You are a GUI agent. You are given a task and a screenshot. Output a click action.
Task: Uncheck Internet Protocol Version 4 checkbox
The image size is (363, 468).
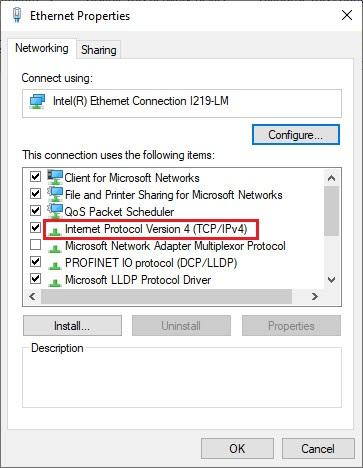35,228
